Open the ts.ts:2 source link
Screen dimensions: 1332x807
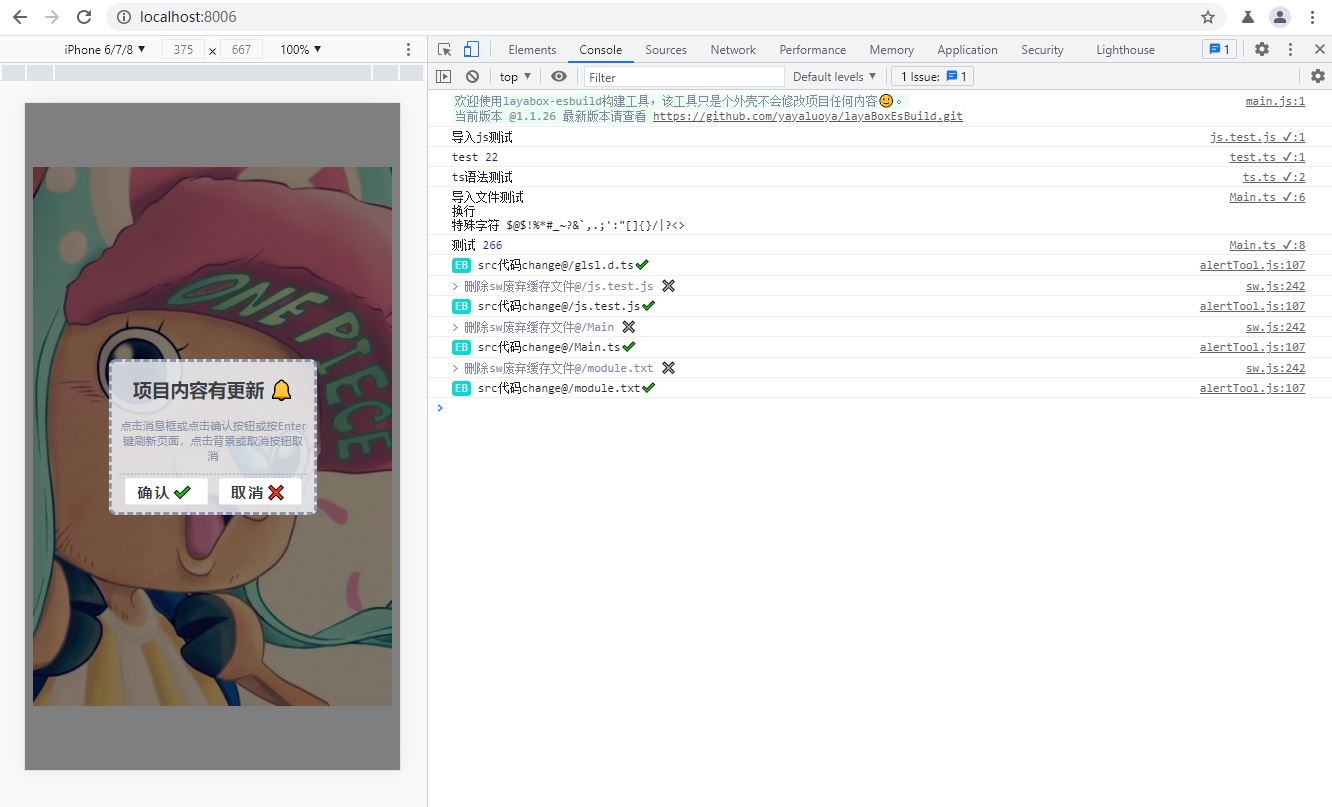pos(1274,177)
